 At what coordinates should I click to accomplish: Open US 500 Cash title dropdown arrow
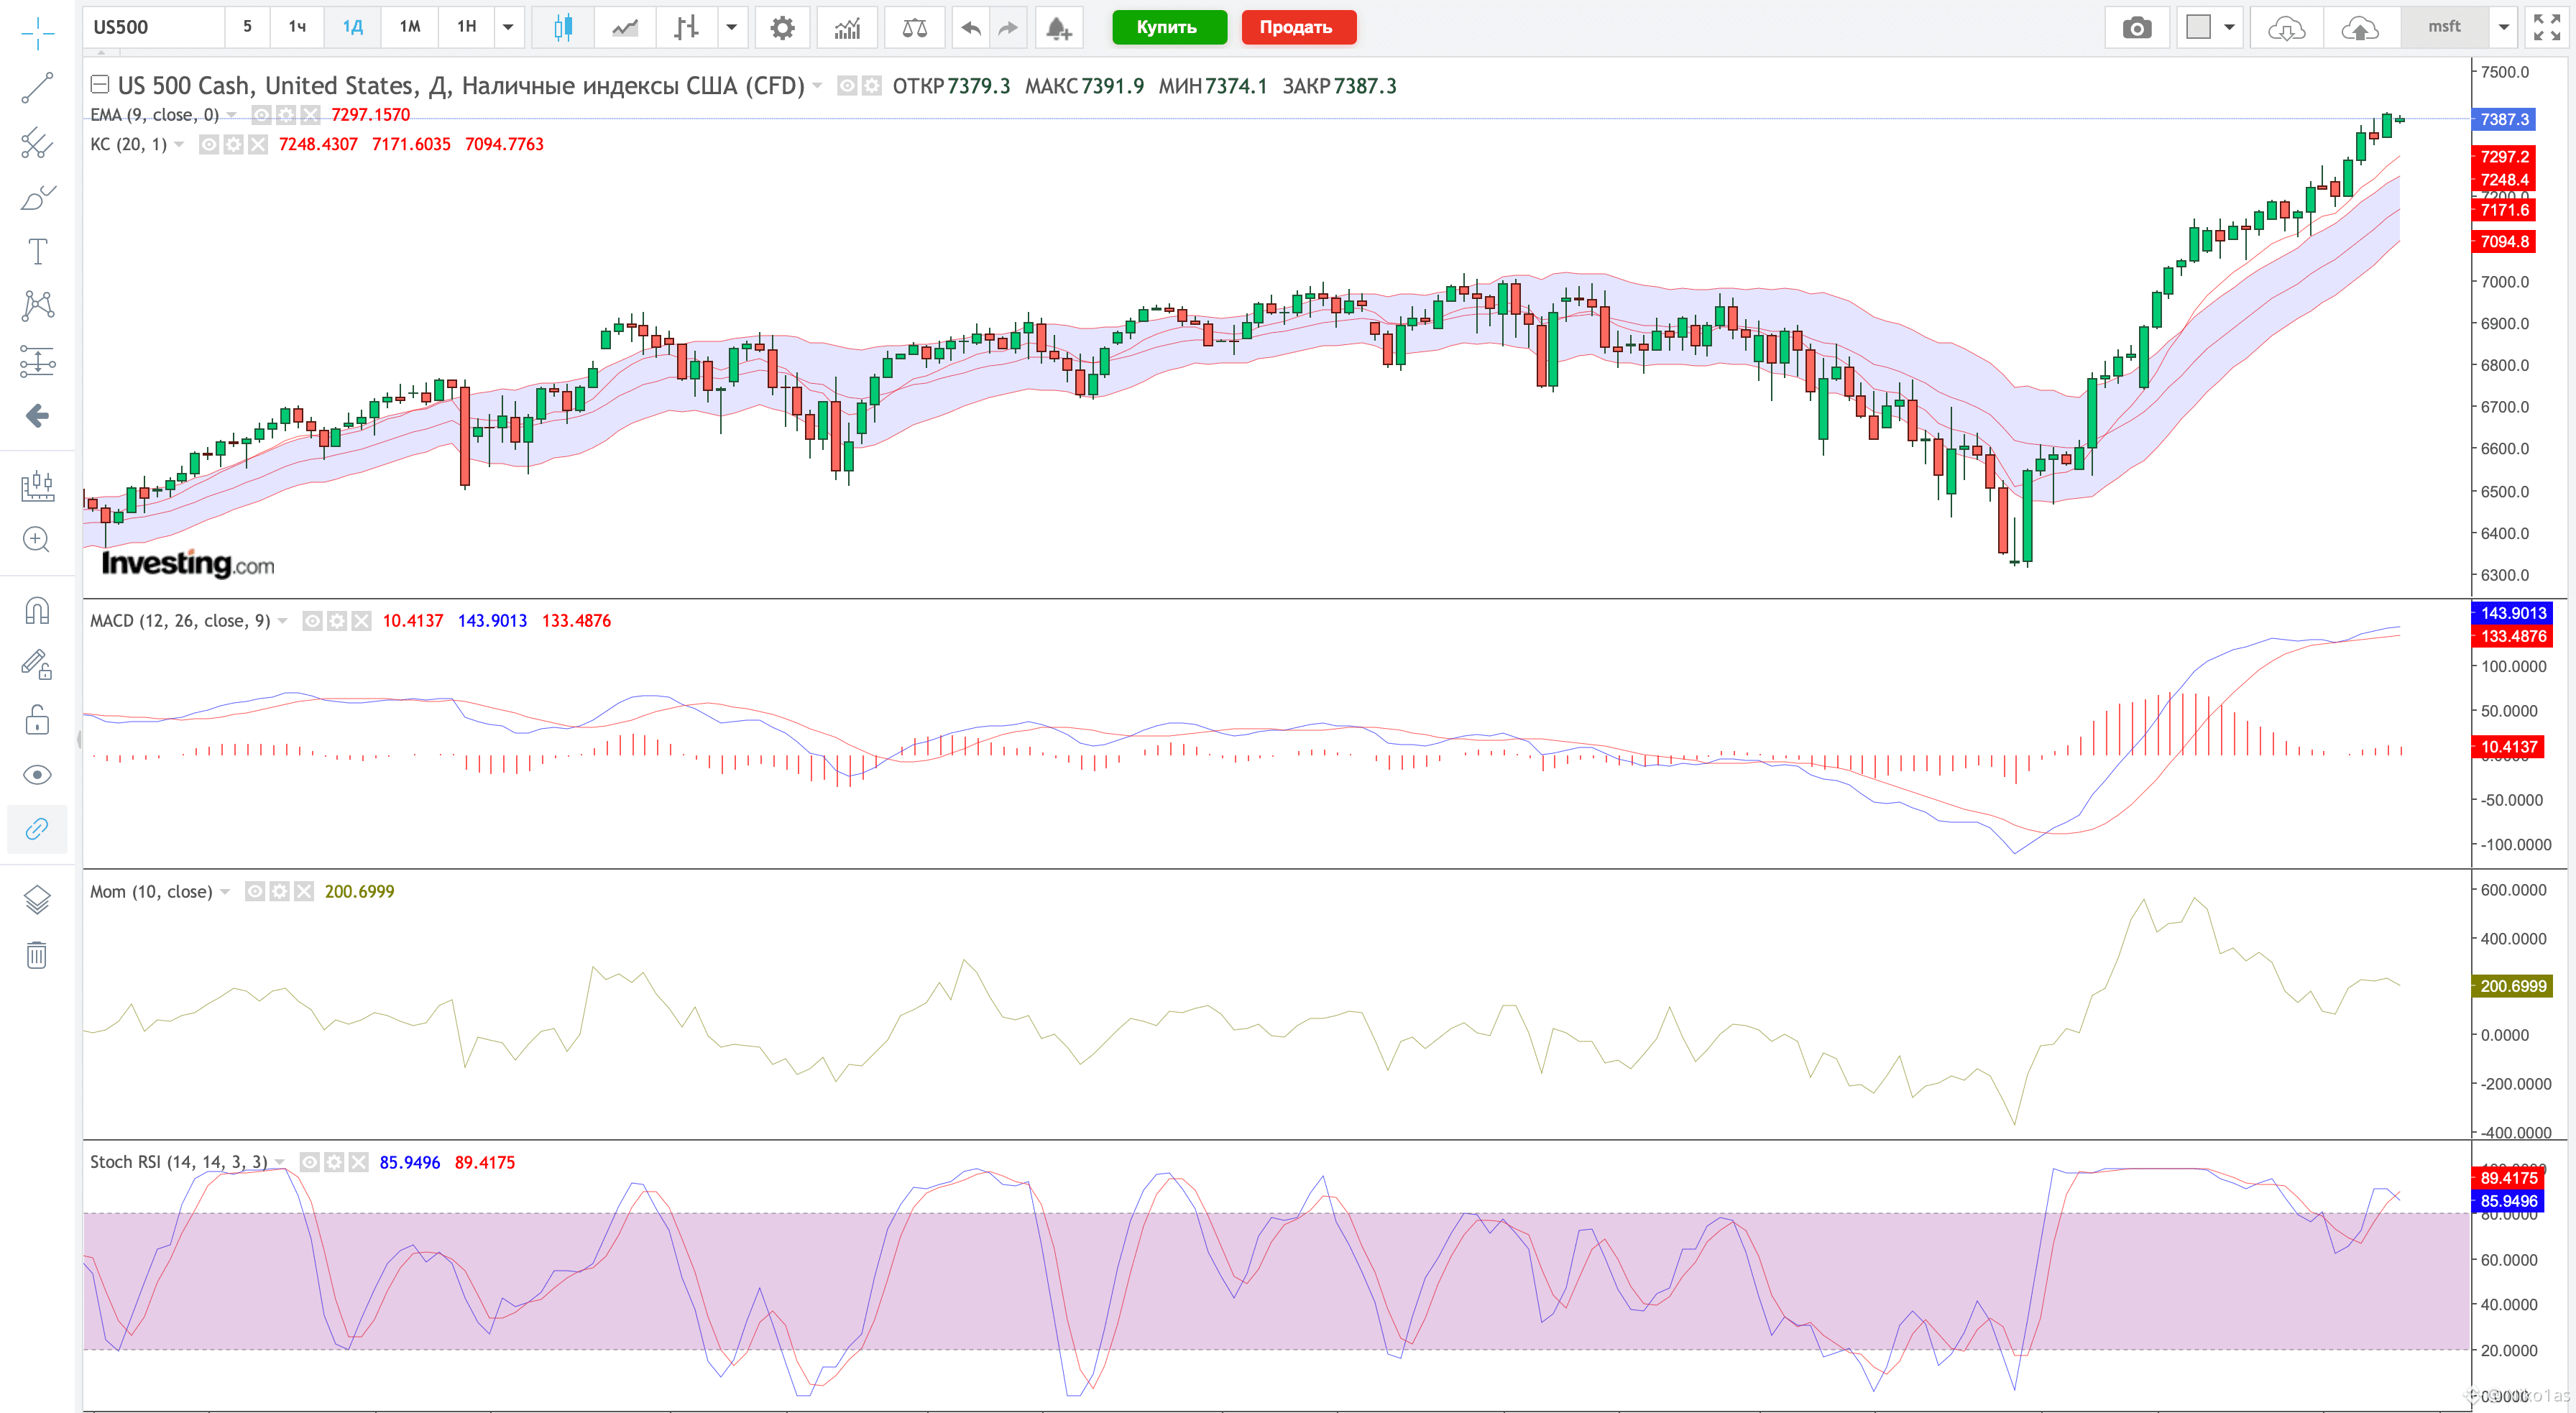click(x=817, y=86)
